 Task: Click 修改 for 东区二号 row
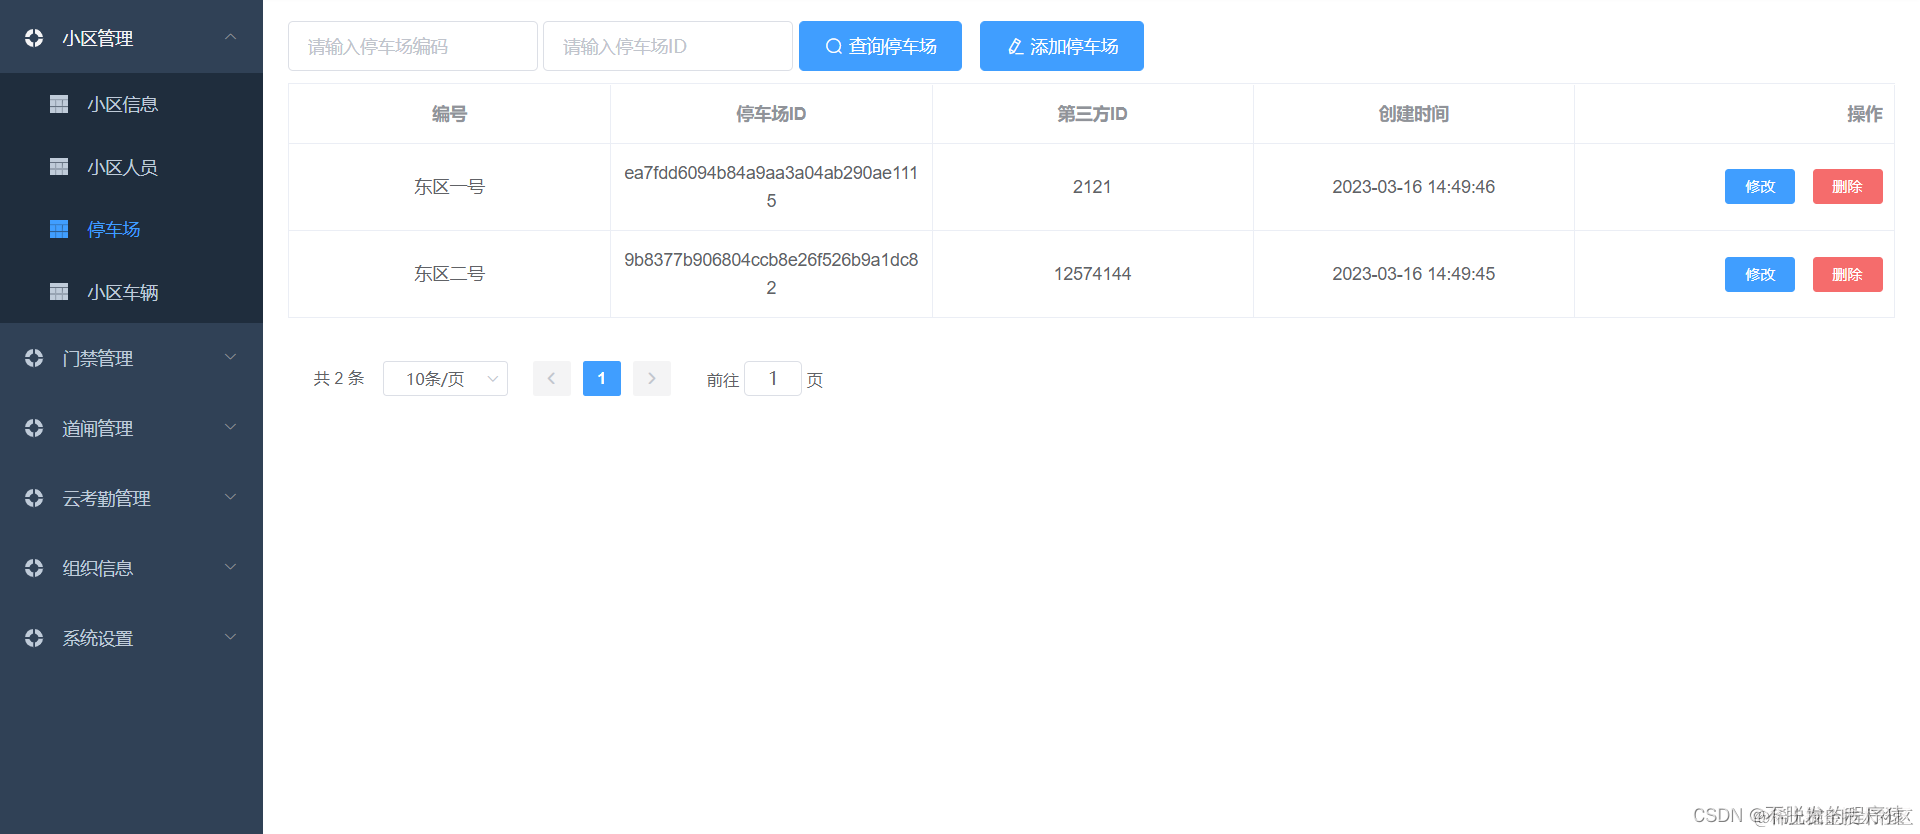[x=1759, y=274]
